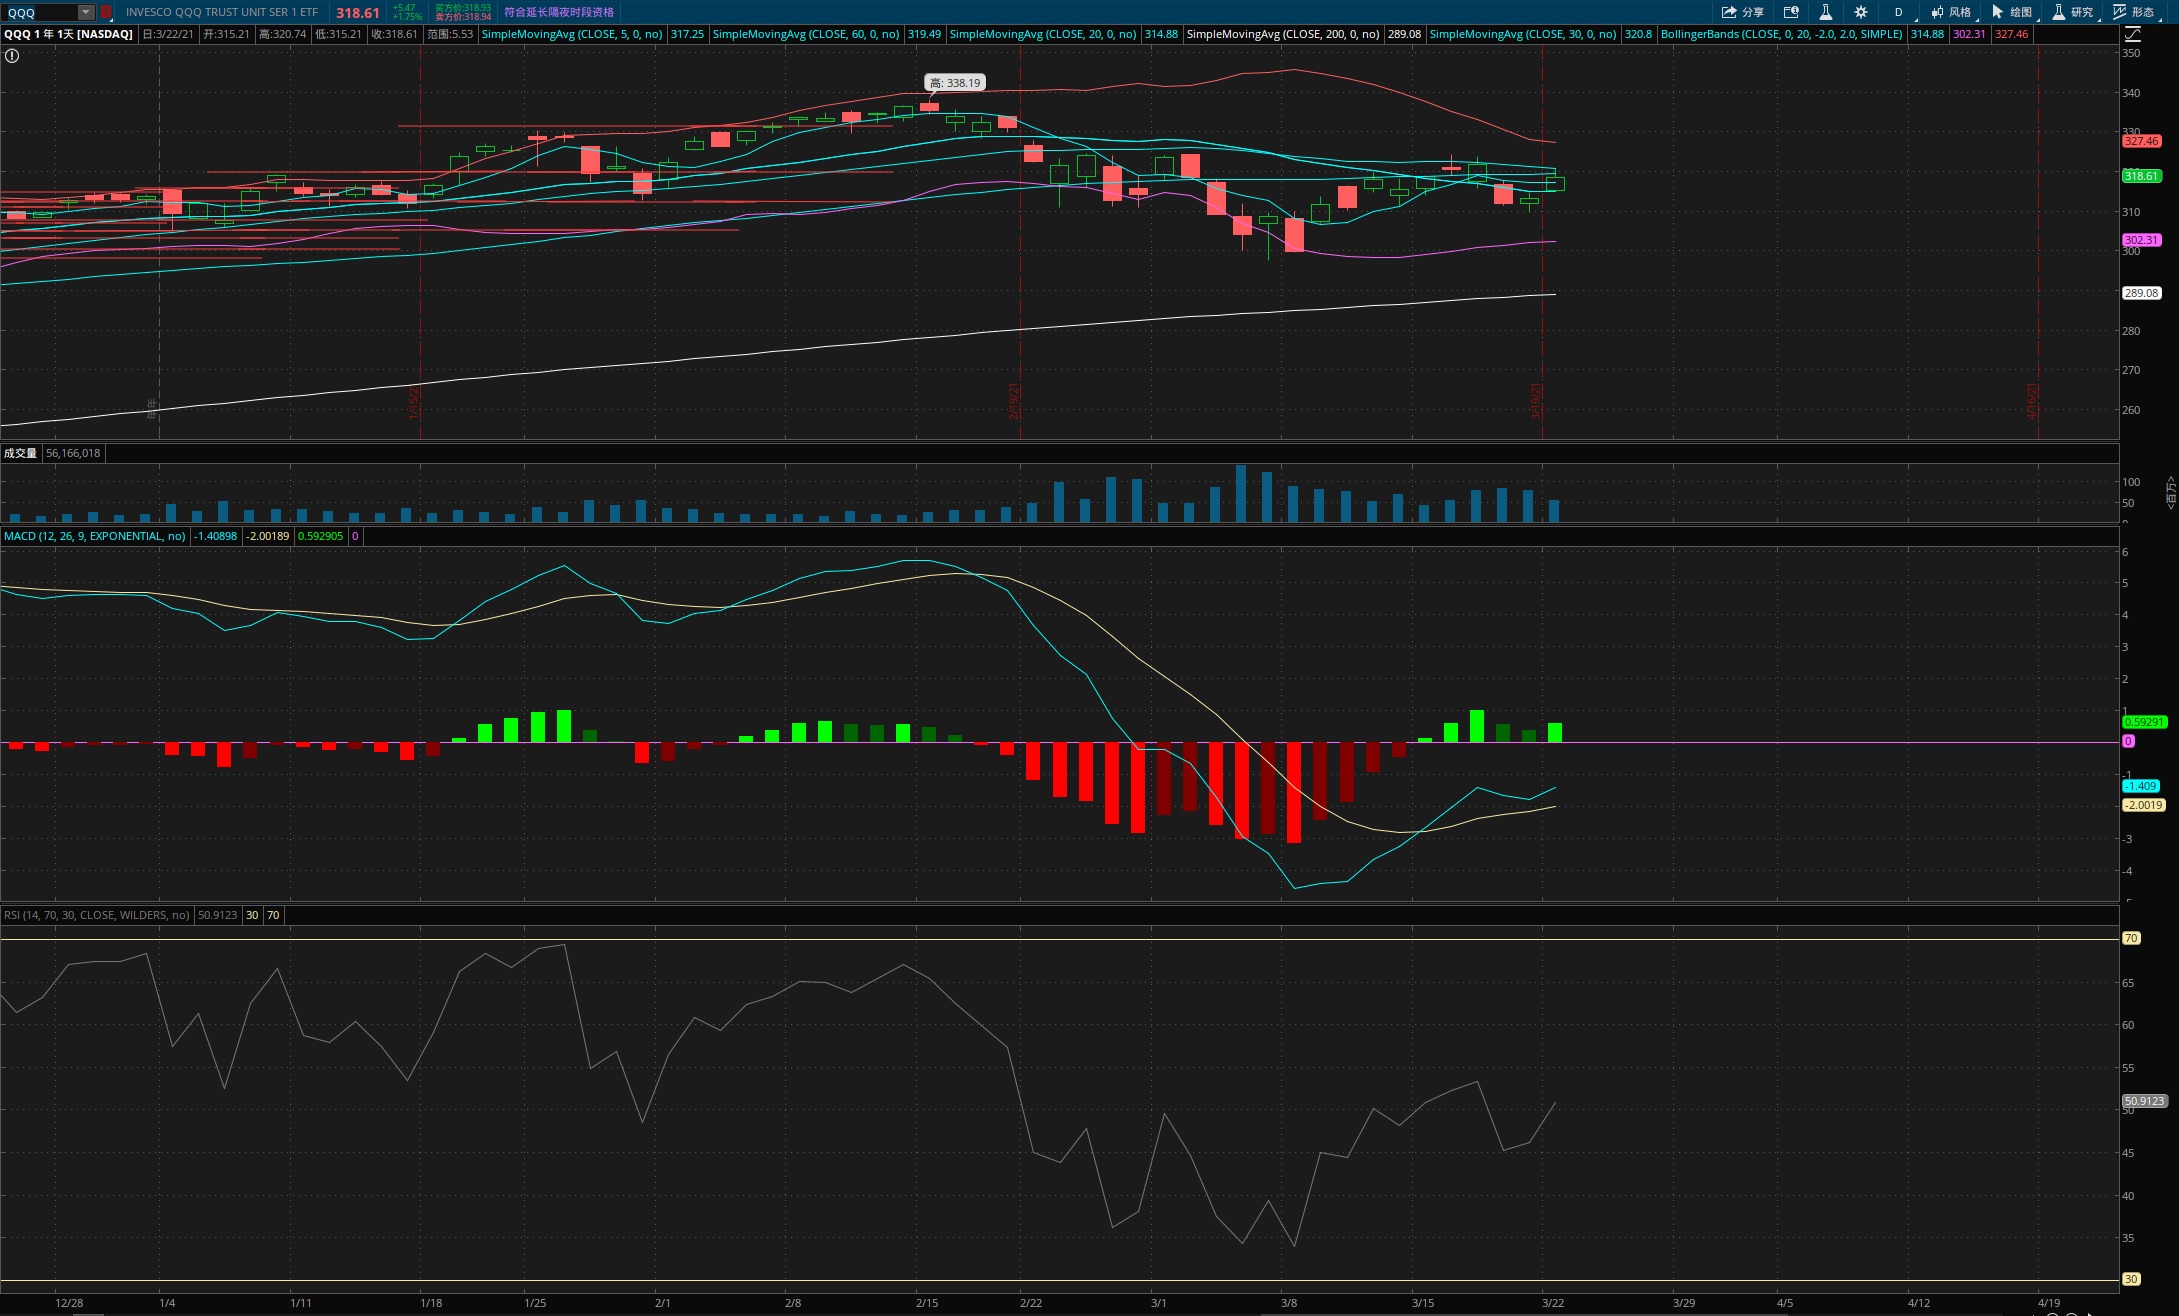Click the 3/22 date on time axis
Screen dimensions: 2179x1316
point(1553,1303)
